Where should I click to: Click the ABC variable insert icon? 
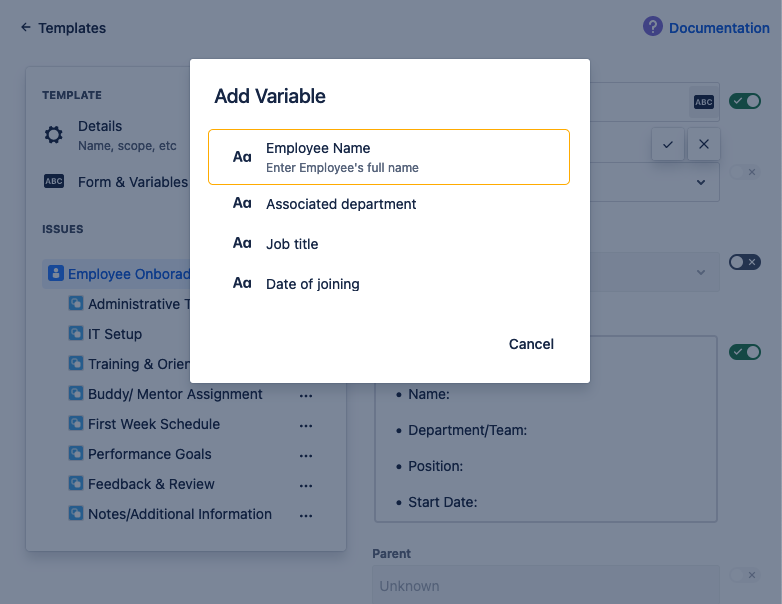(704, 102)
